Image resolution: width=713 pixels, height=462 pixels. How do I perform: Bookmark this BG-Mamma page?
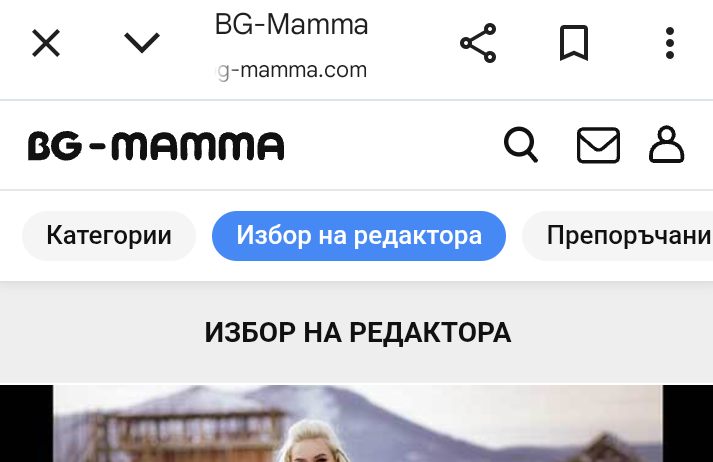(x=574, y=43)
